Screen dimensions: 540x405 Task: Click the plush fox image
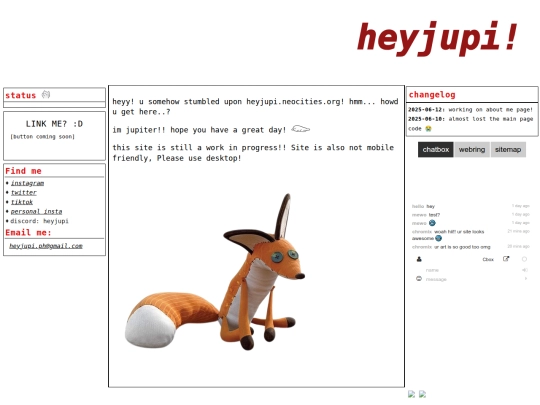click(215, 272)
